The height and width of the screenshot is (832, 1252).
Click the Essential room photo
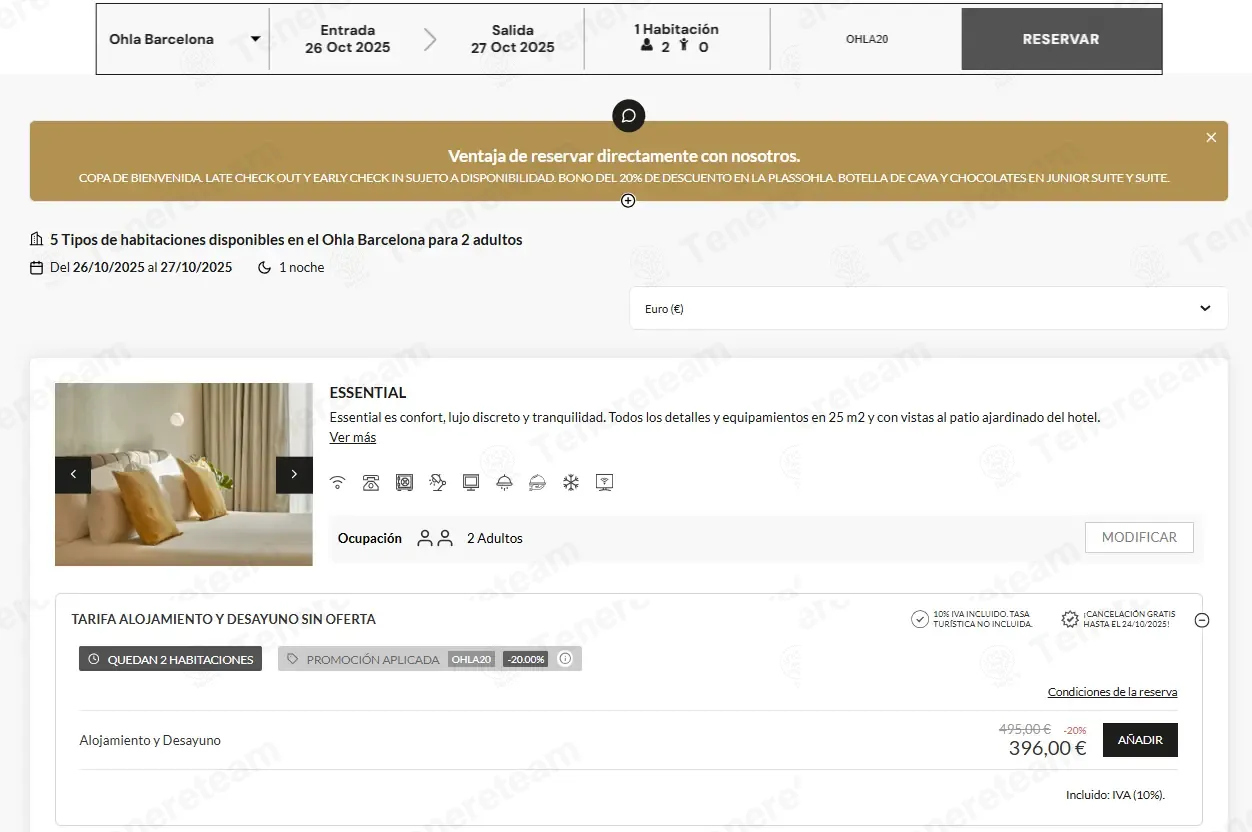pos(184,474)
